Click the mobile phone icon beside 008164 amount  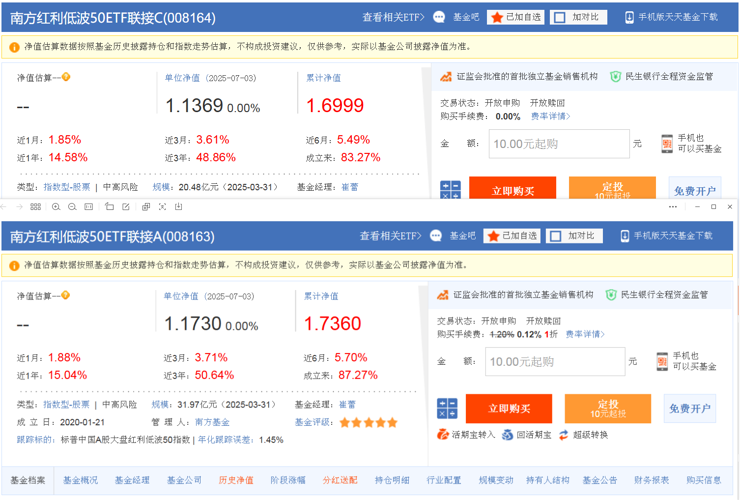pyautogui.click(x=666, y=144)
